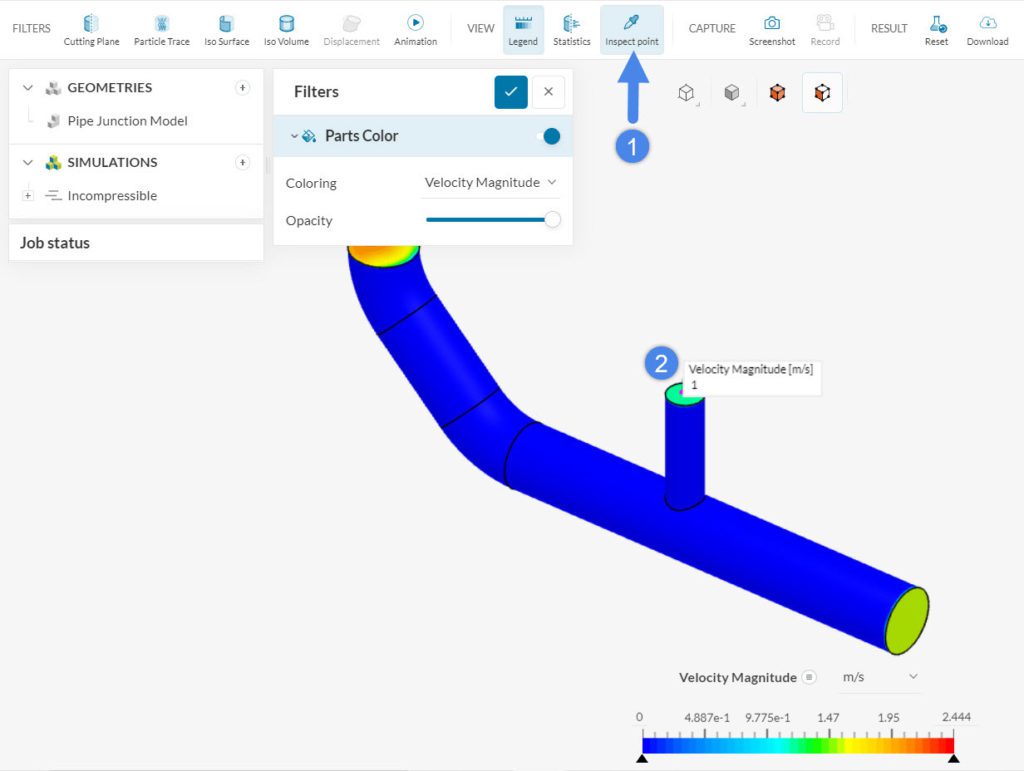Toggle the Legend display
The image size is (1024, 771).
(523, 27)
